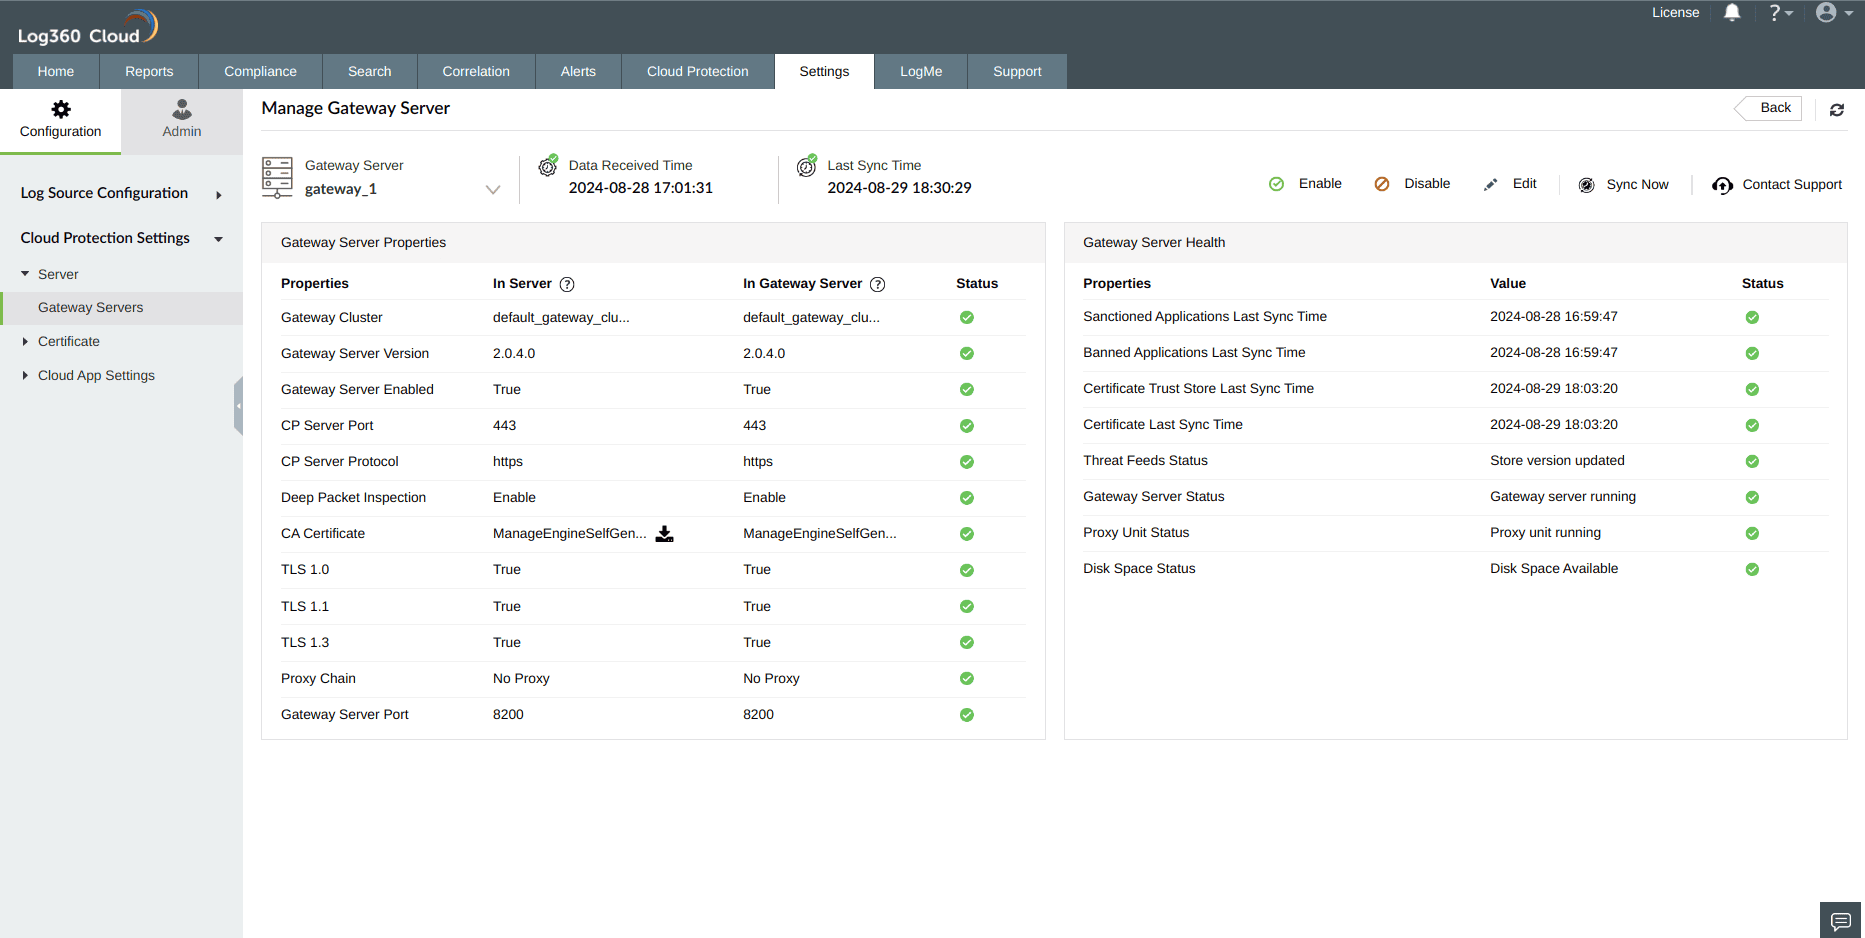The height and width of the screenshot is (938, 1865).
Task: Expand the Certificate section
Action: pos(70,341)
